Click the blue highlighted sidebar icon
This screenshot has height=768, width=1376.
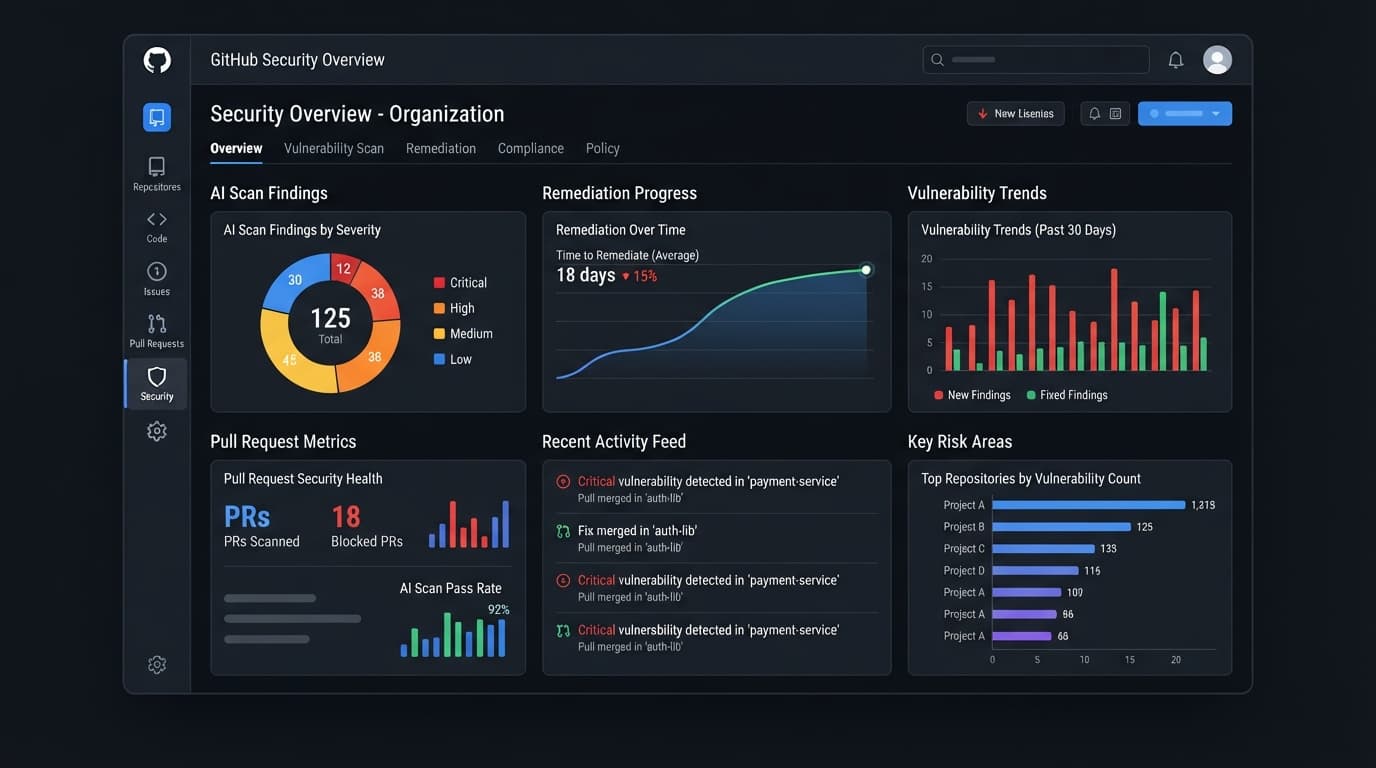(157, 117)
